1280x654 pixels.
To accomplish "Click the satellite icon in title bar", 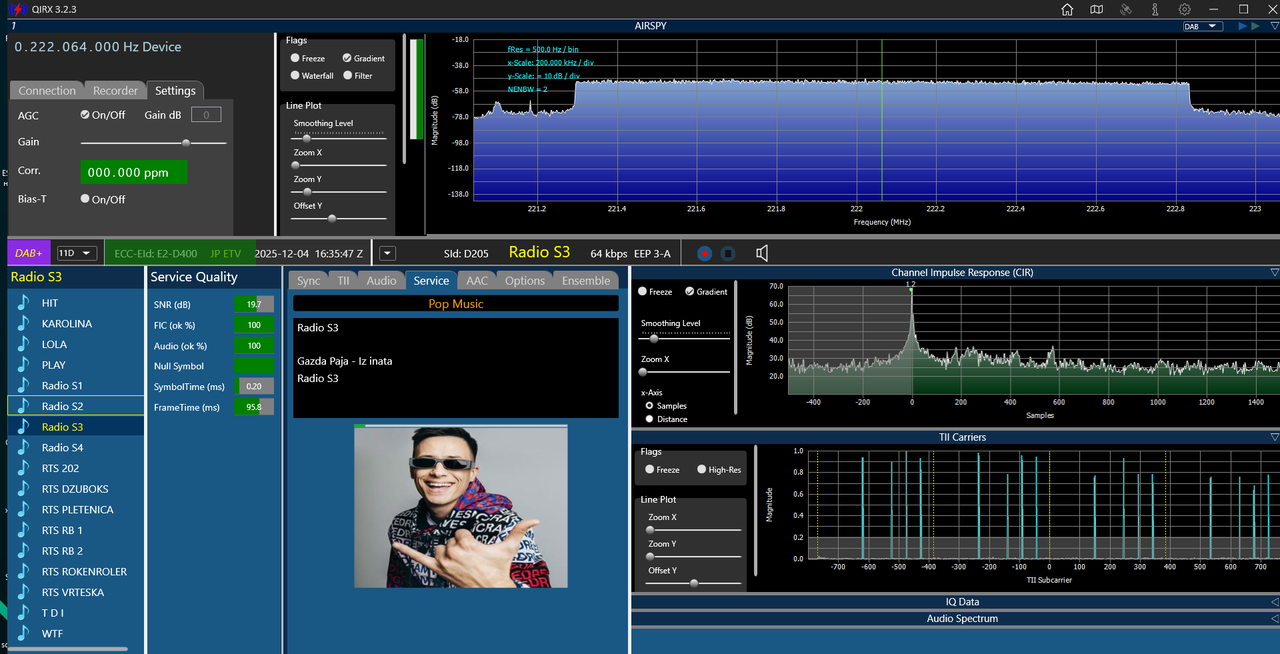I will click(1125, 9).
